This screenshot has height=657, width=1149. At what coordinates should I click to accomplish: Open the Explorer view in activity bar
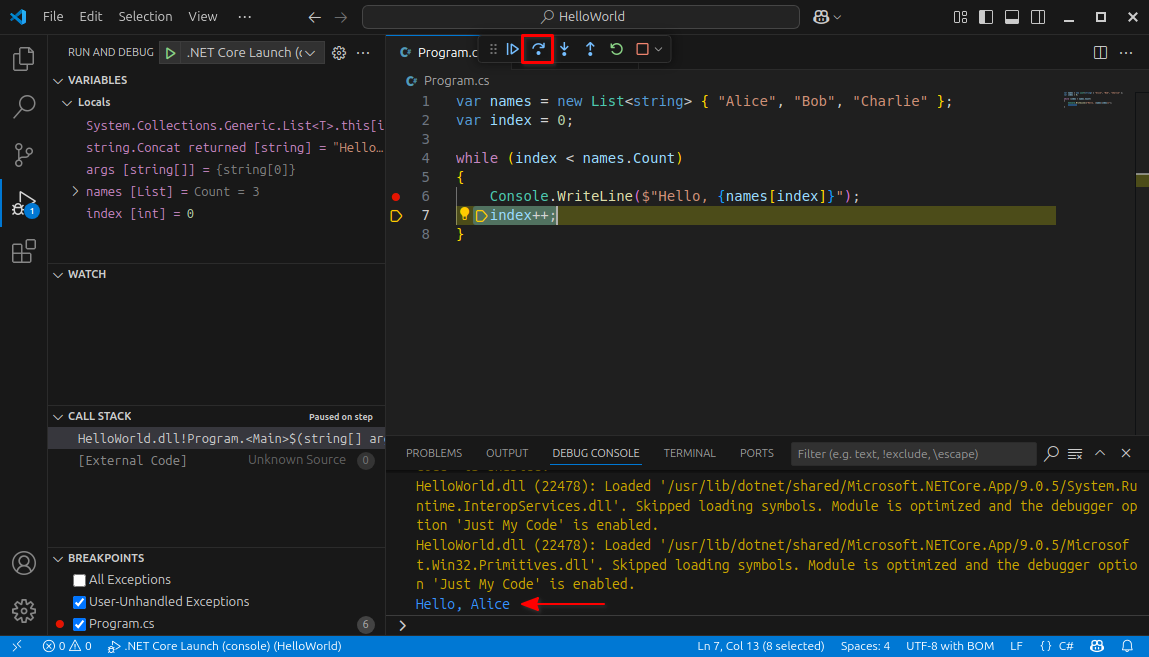23,59
